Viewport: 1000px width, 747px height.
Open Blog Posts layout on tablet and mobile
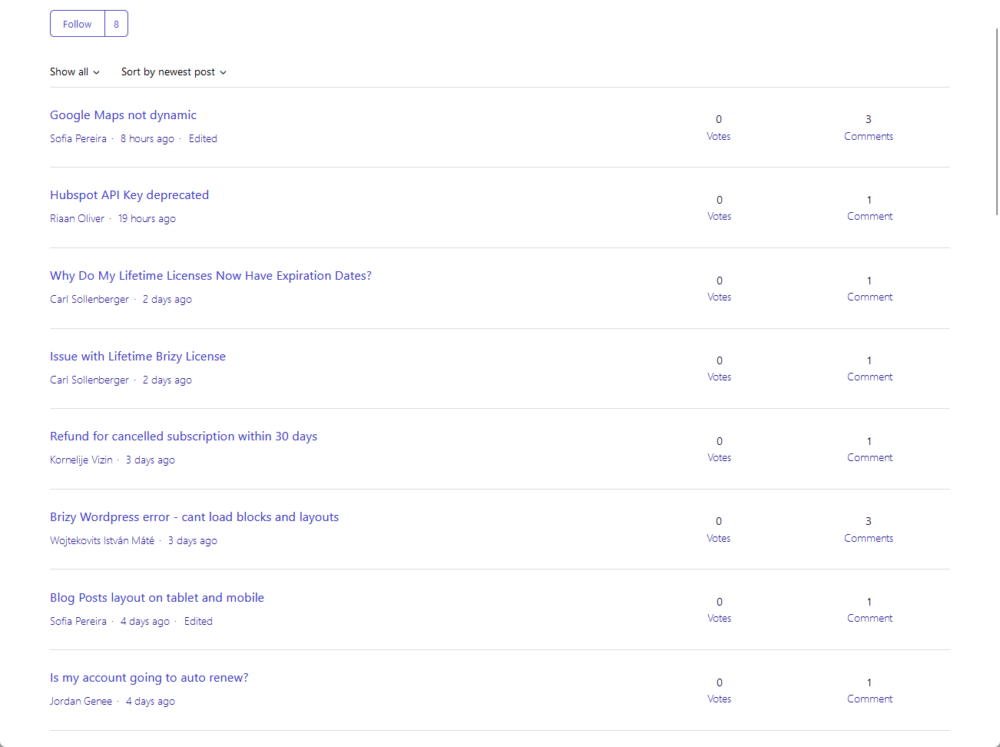coord(157,598)
